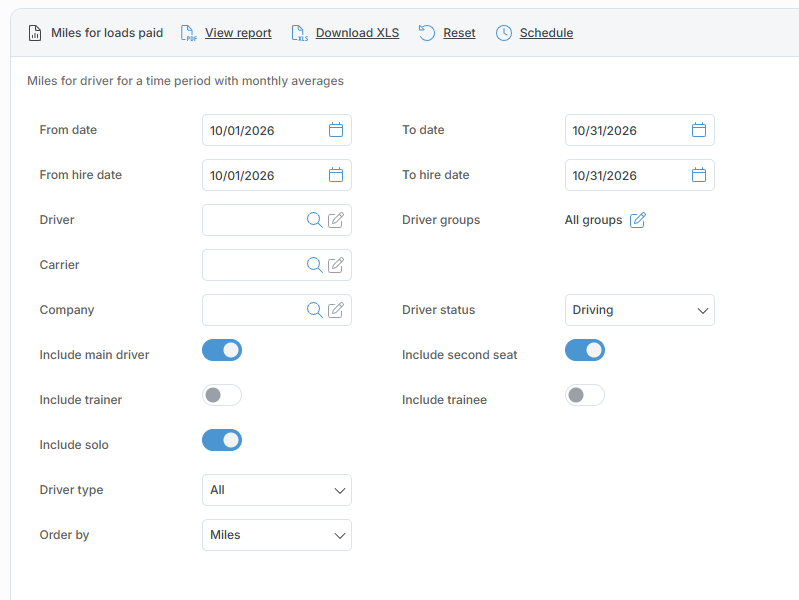Click the XLS file icon
This screenshot has width=799, height=600.
point(300,33)
